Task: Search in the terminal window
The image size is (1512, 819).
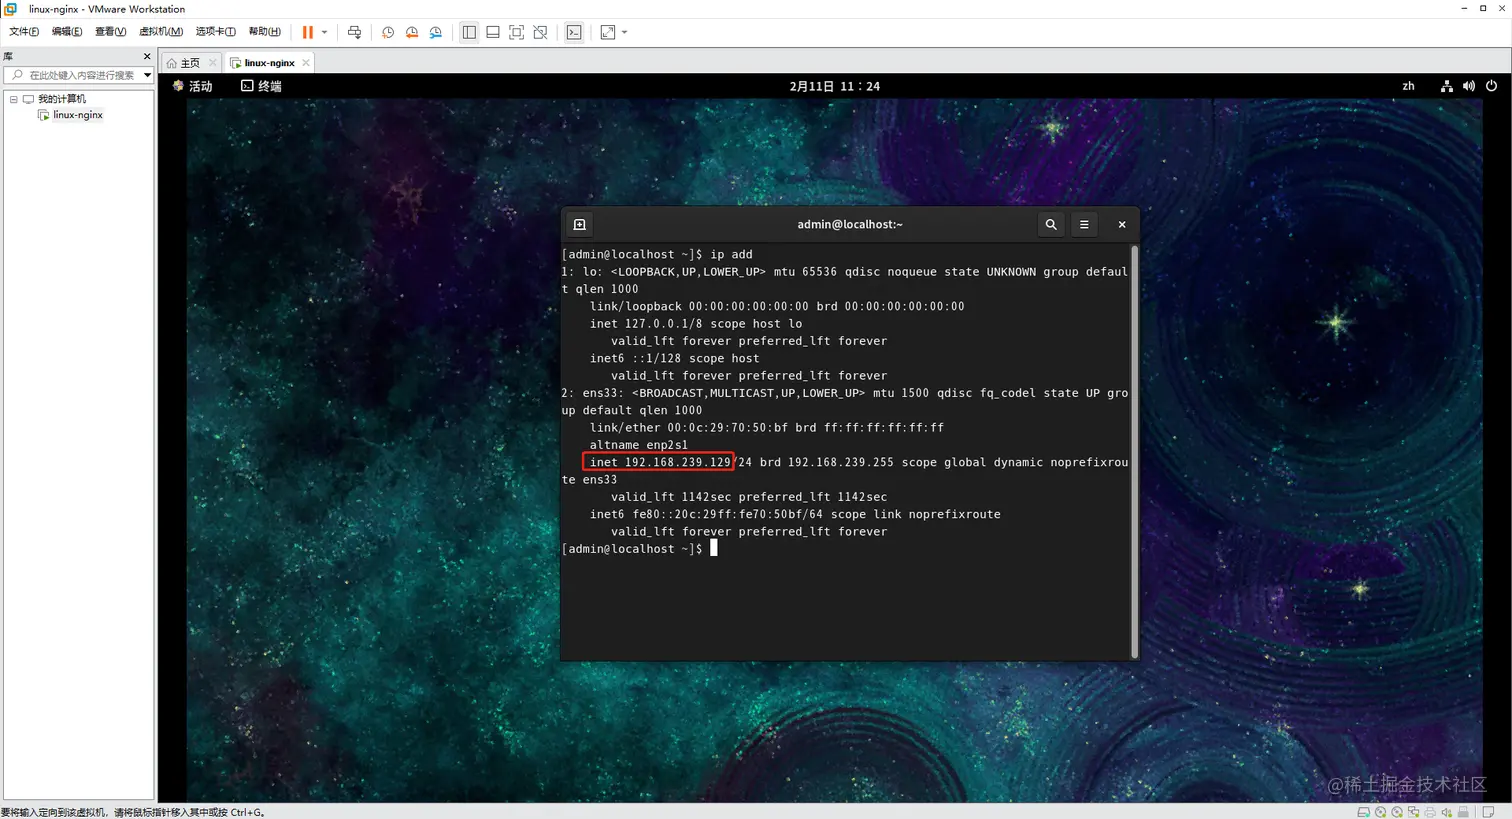Action: pyautogui.click(x=1051, y=225)
